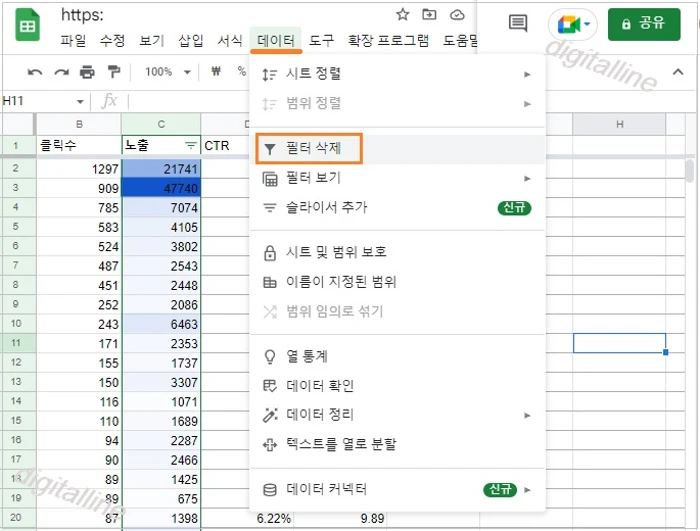
Task: Click the formula bar input
Action: coord(190,101)
